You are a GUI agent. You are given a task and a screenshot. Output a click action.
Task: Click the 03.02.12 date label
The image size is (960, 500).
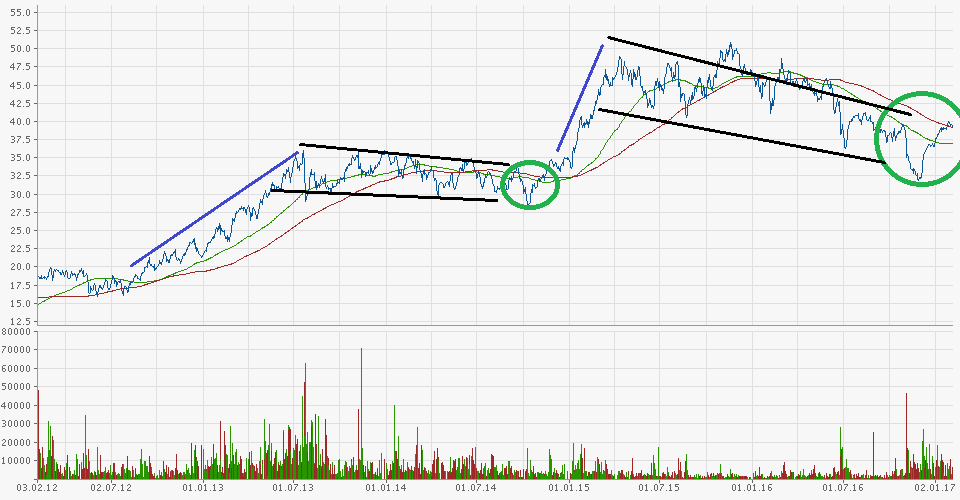tap(37, 488)
